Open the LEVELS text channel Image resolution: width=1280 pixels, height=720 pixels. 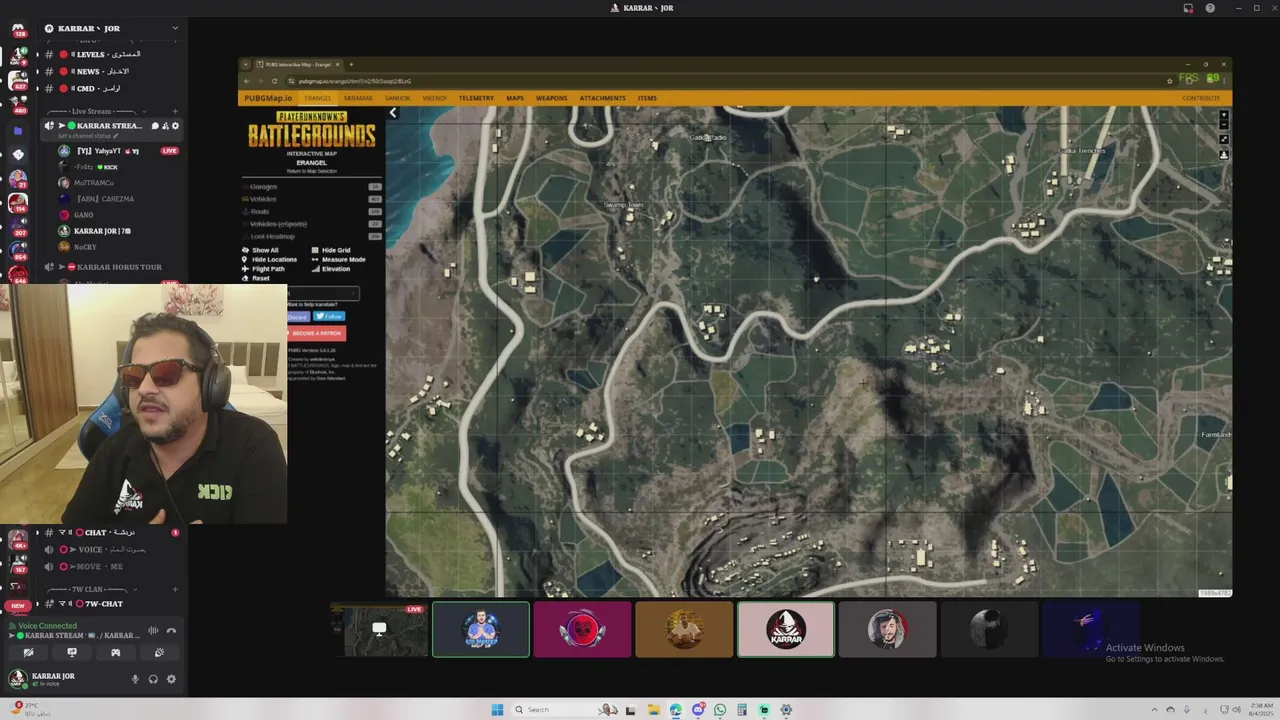tap(110, 54)
